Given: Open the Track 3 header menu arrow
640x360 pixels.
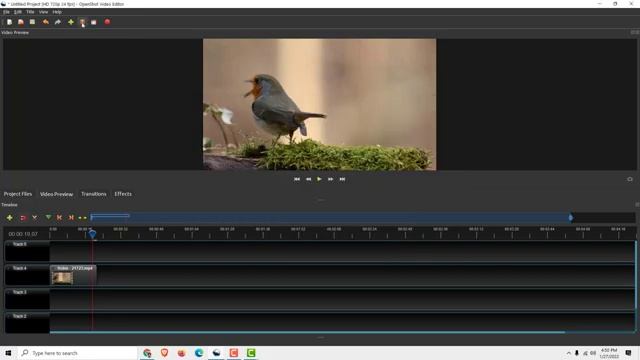Looking at the screenshot, I should coord(9,292).
